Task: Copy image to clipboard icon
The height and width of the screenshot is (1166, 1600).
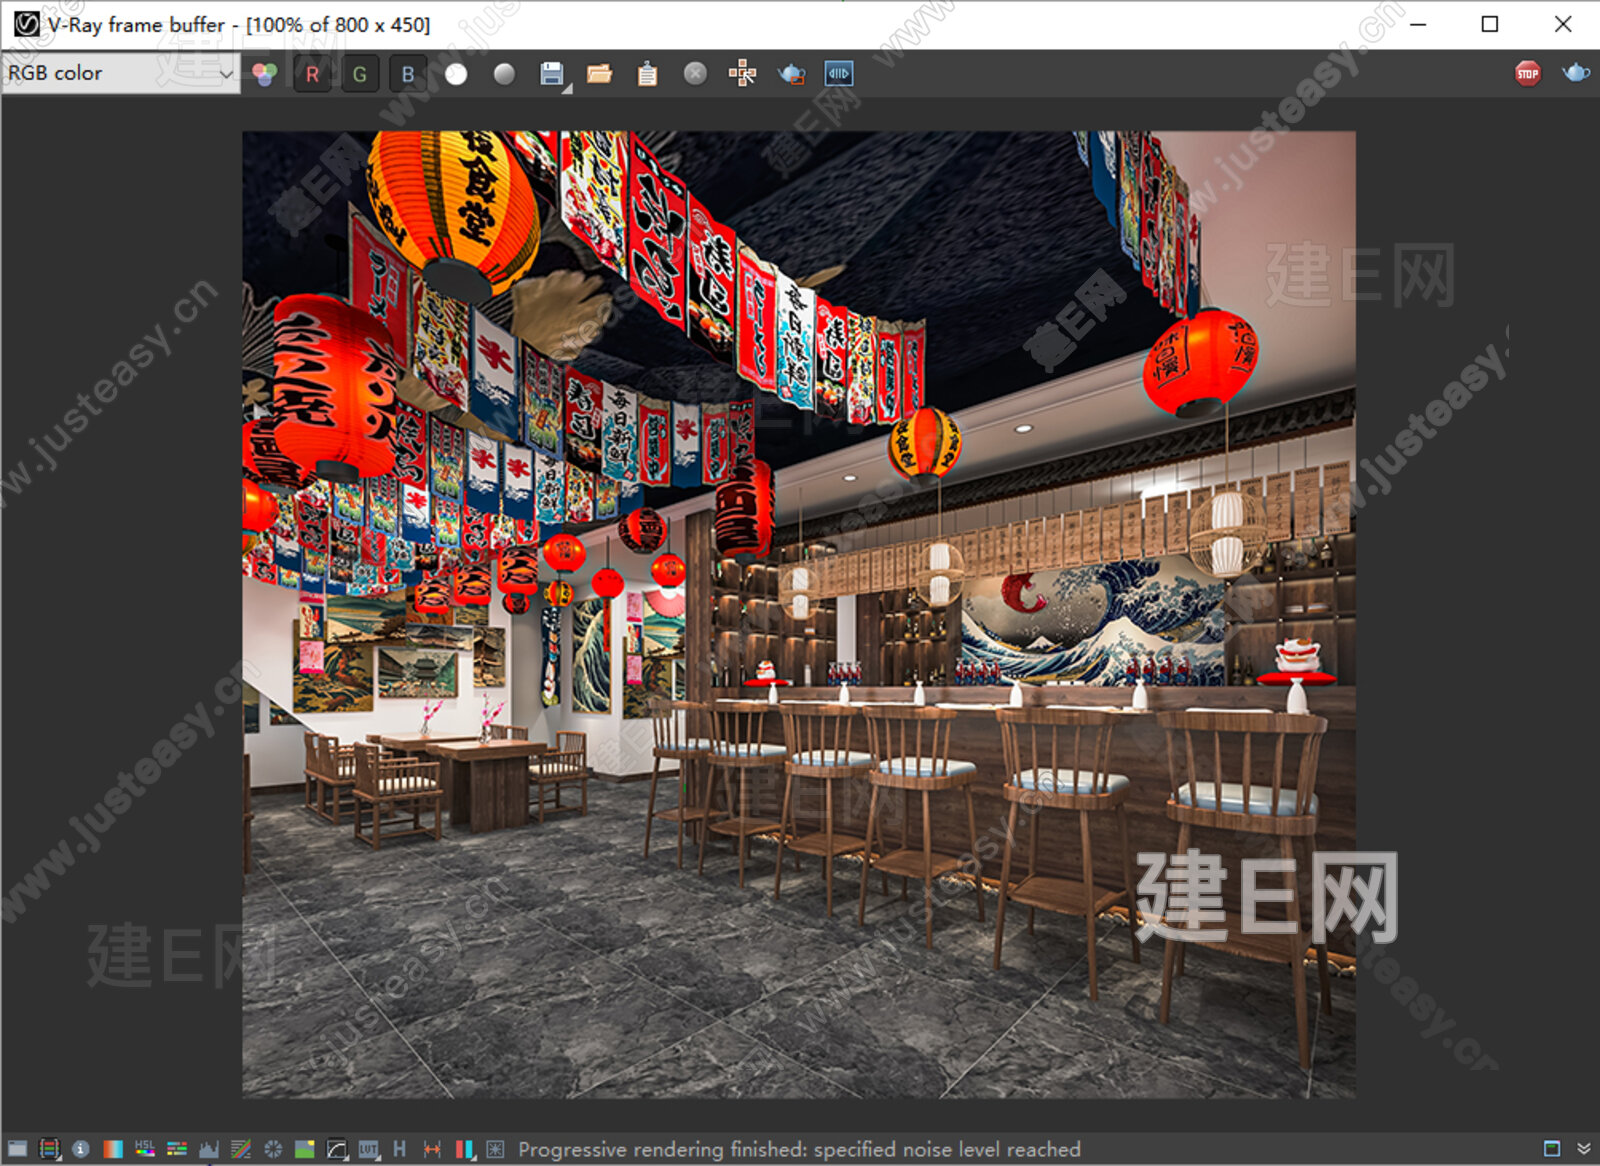Action: coord(647,74)
